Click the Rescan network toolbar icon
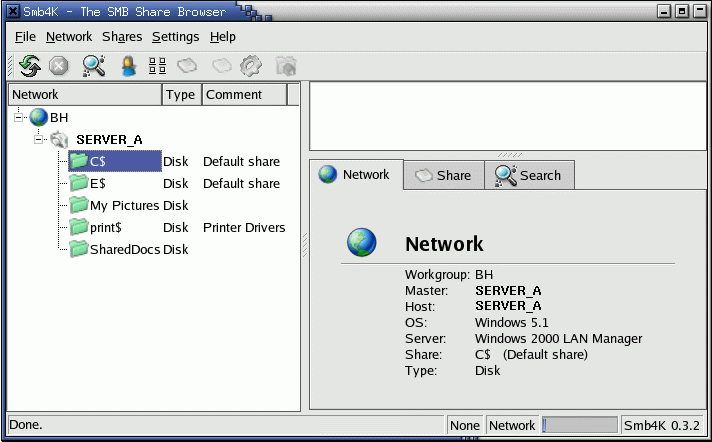Viewport: 712px width, 442px height. [x=30, y=66]
